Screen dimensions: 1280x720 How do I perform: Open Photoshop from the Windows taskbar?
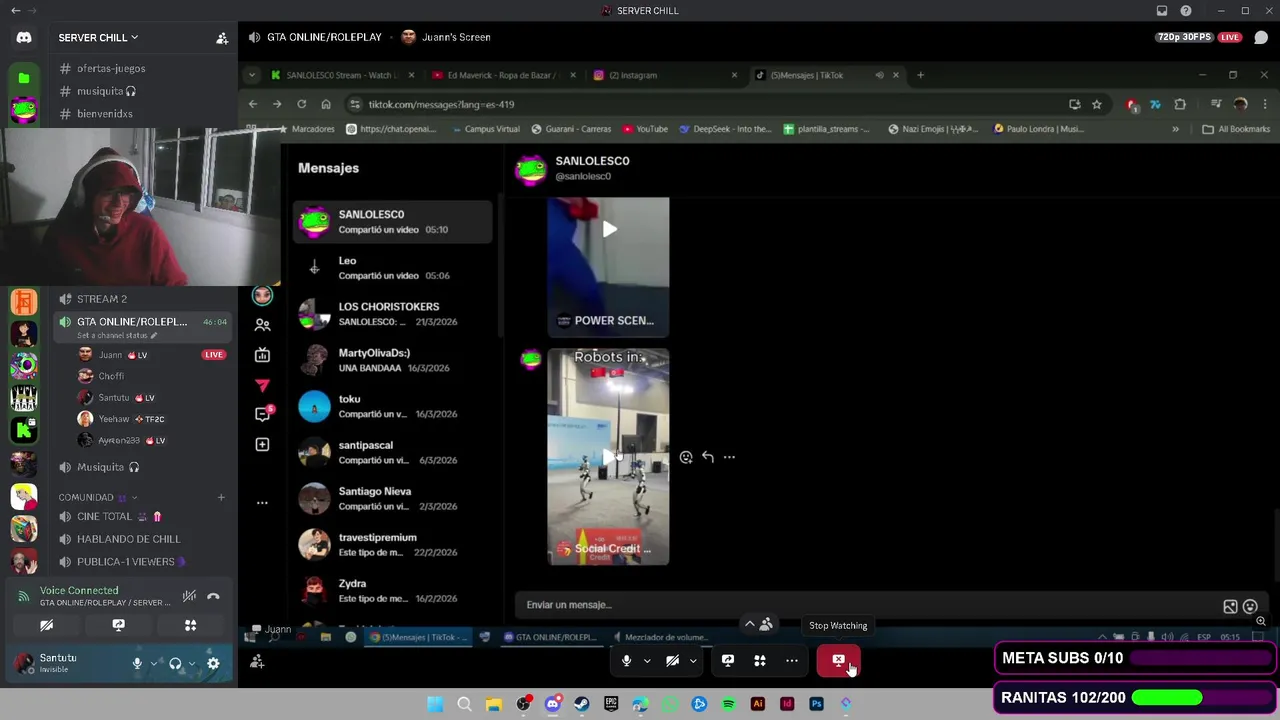click(x=816, y=704)
